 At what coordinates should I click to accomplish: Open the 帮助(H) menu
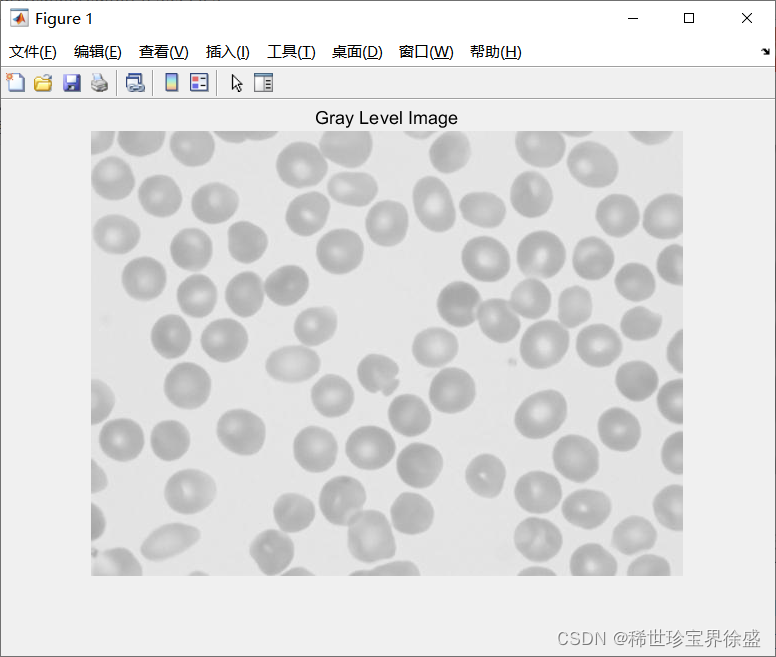(495, 52)
